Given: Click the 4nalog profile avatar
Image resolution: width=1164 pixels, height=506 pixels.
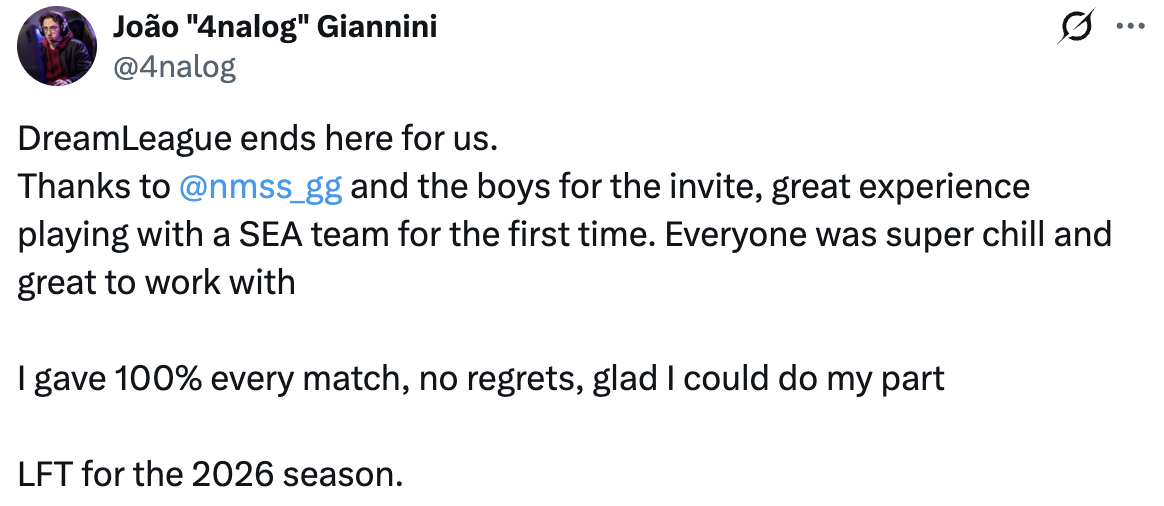Looking at the screenshot, I should (x=57, y=45).
